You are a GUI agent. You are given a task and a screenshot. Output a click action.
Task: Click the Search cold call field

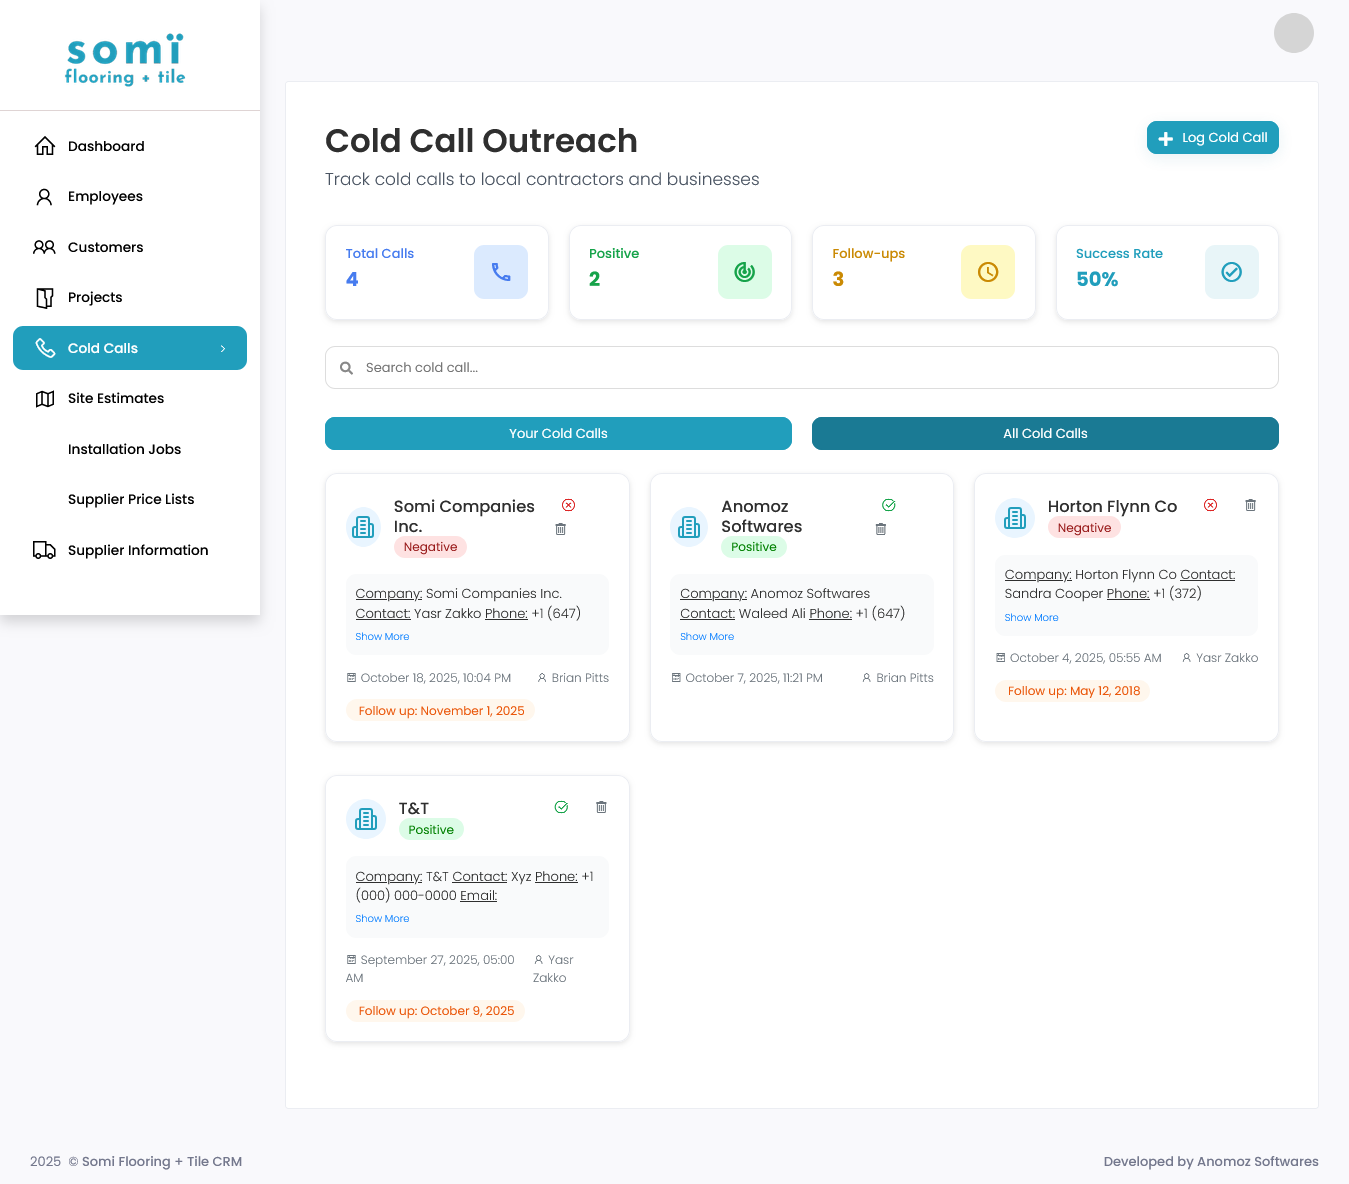[x=801, y=368]
